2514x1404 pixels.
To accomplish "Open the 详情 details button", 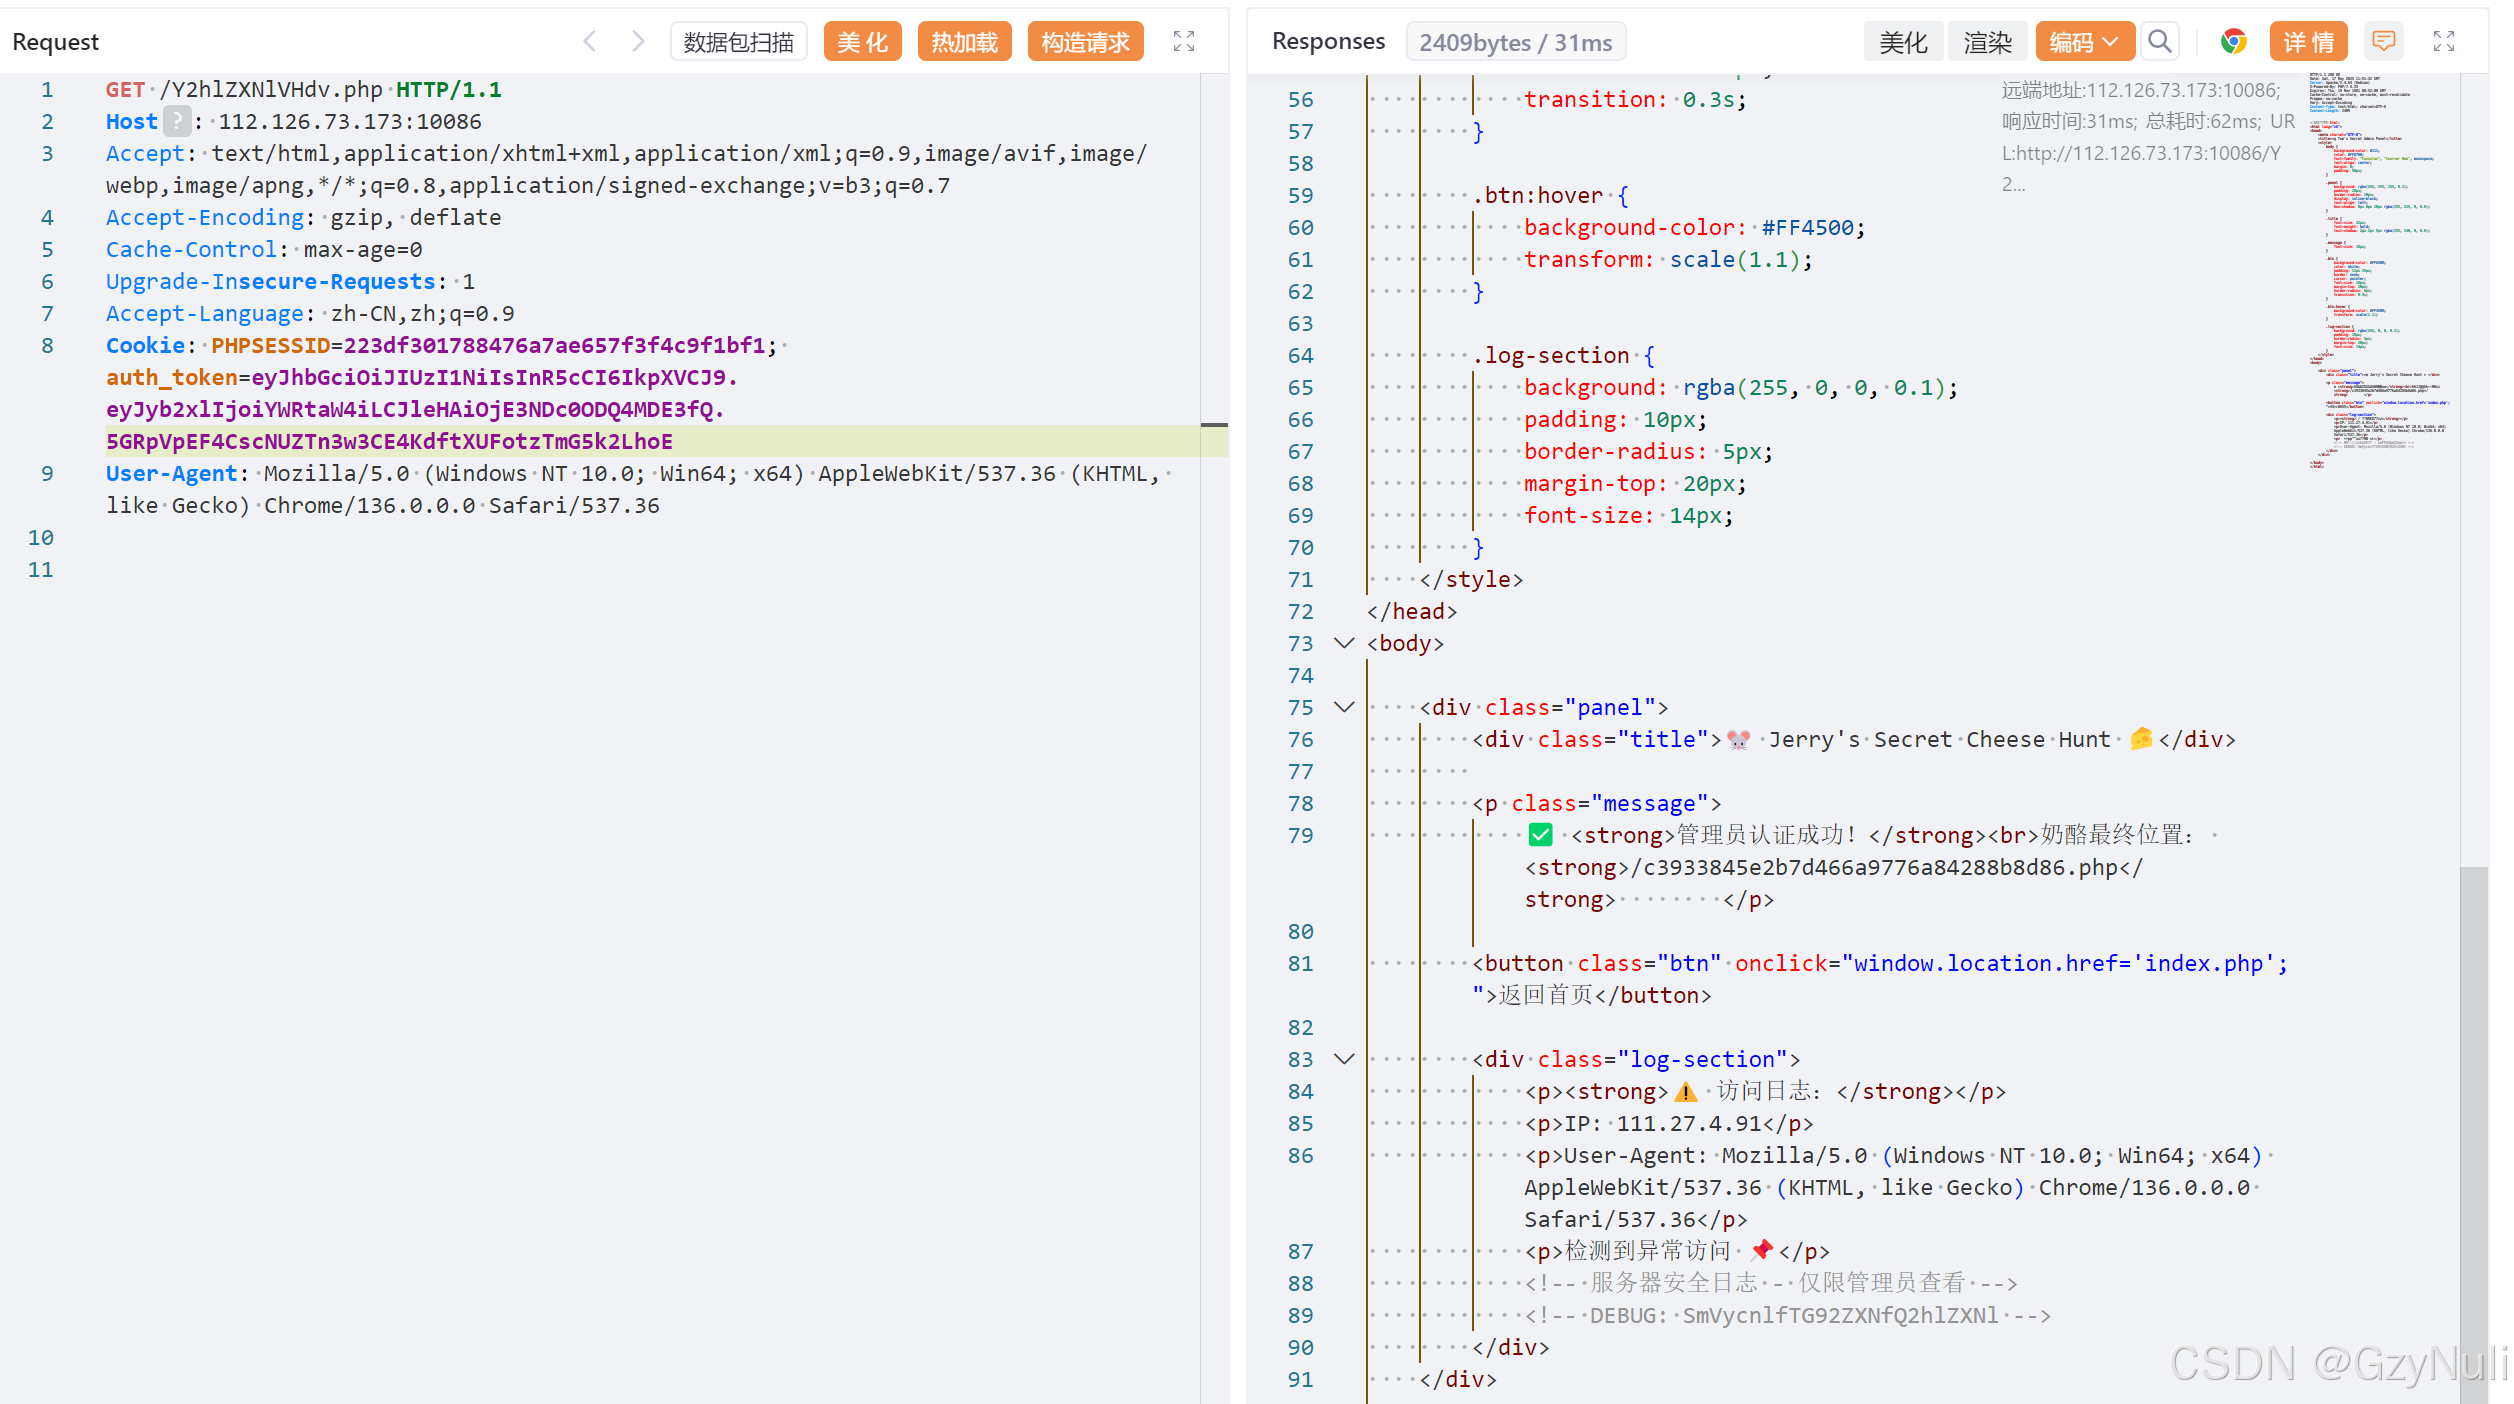I will pos(2308,42).
